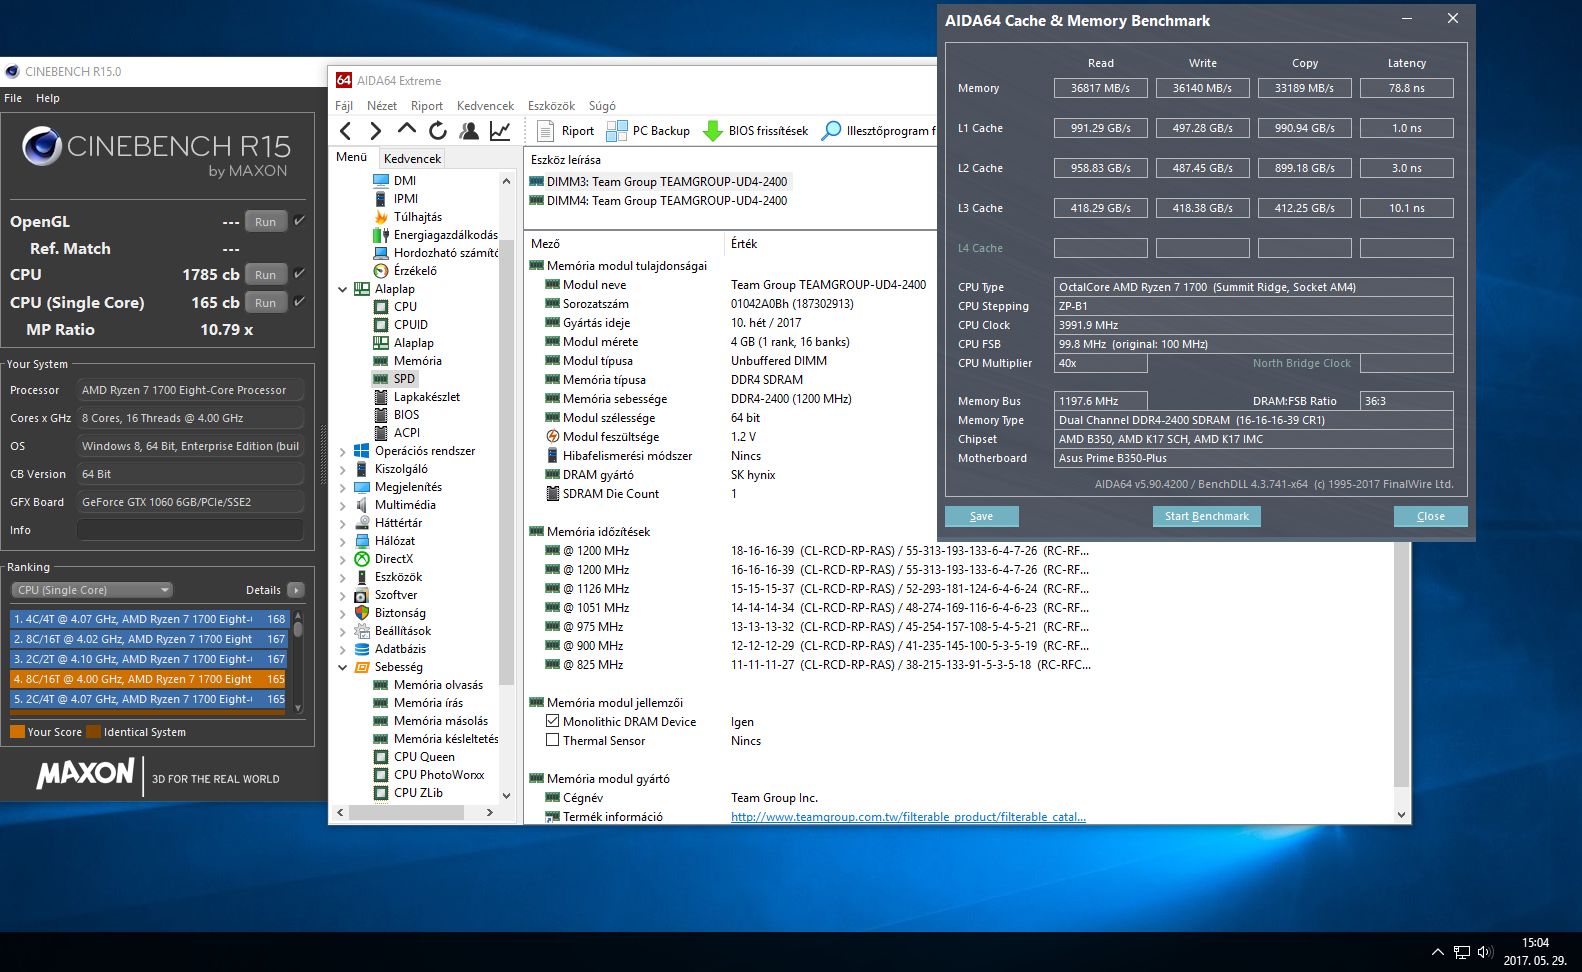Select ranking entry 4C/4T @ 4.07 GHz
The image size is (1582, 972).
[149, 619]
